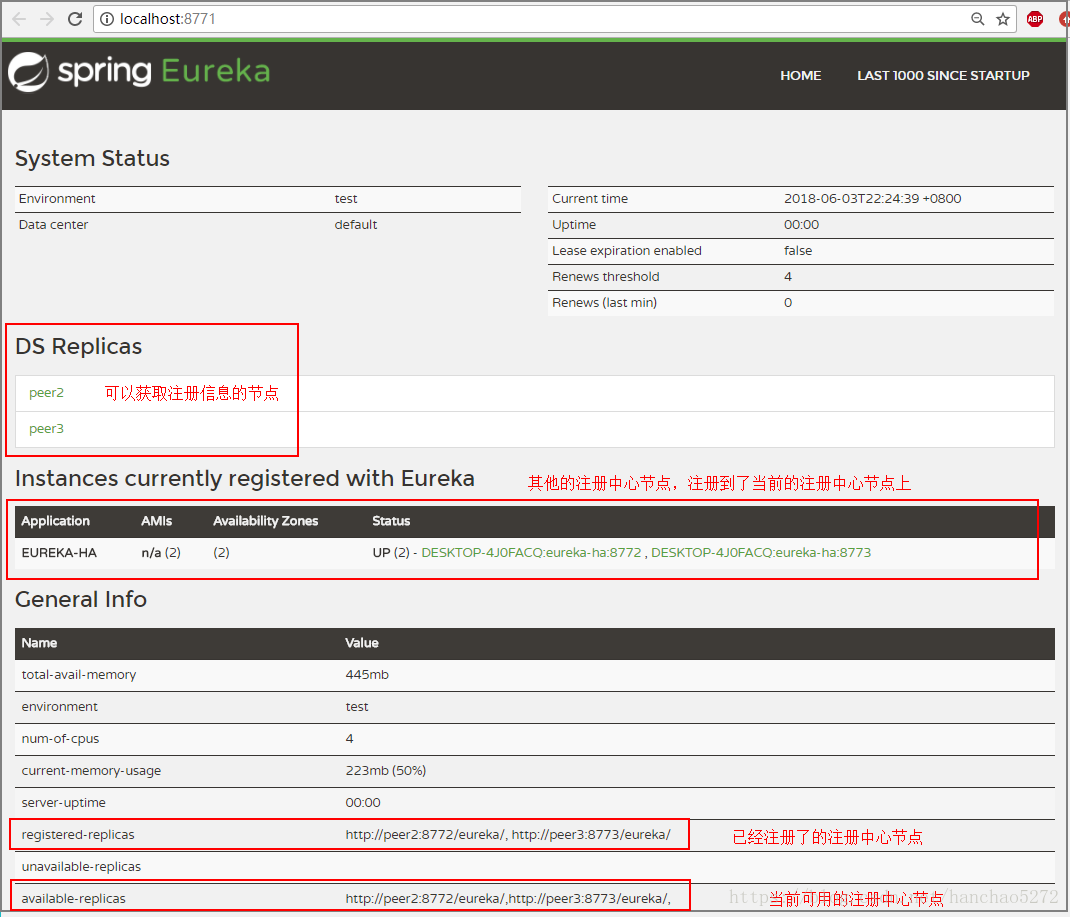
Task: Click the server-uptime row name
Action: [x=63, y=802]
